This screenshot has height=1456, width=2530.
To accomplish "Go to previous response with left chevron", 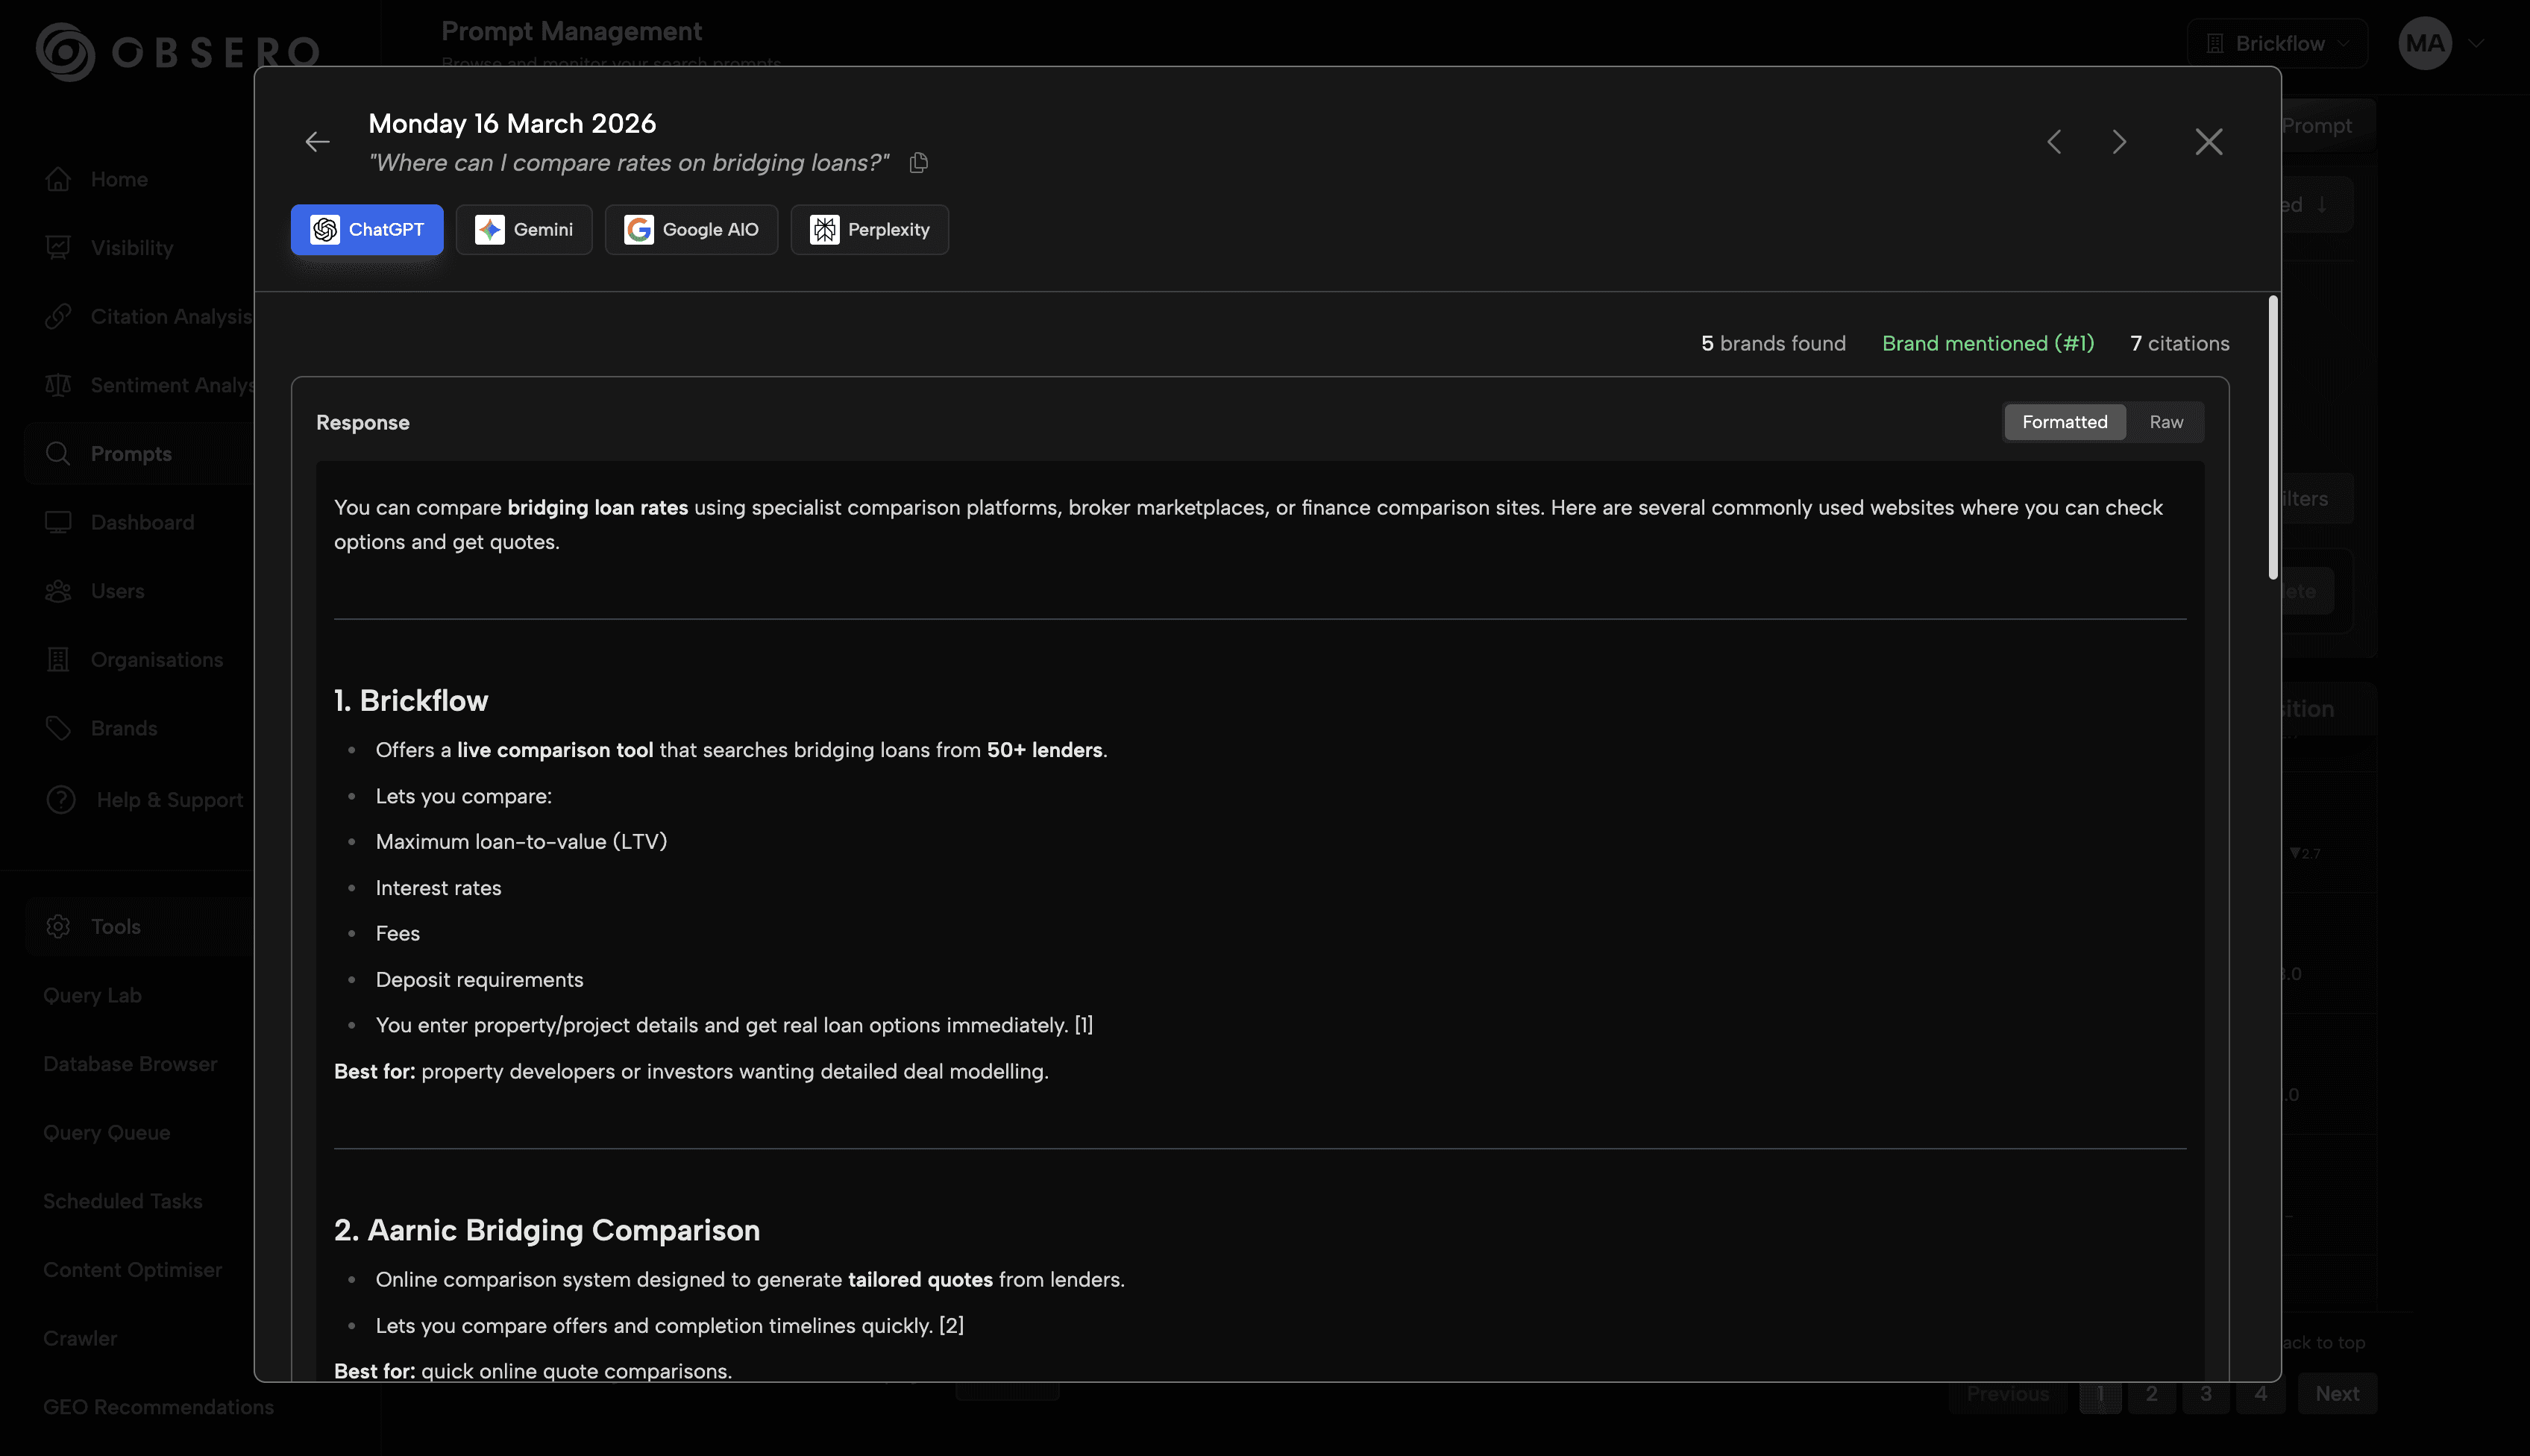I will (2054, 142).
